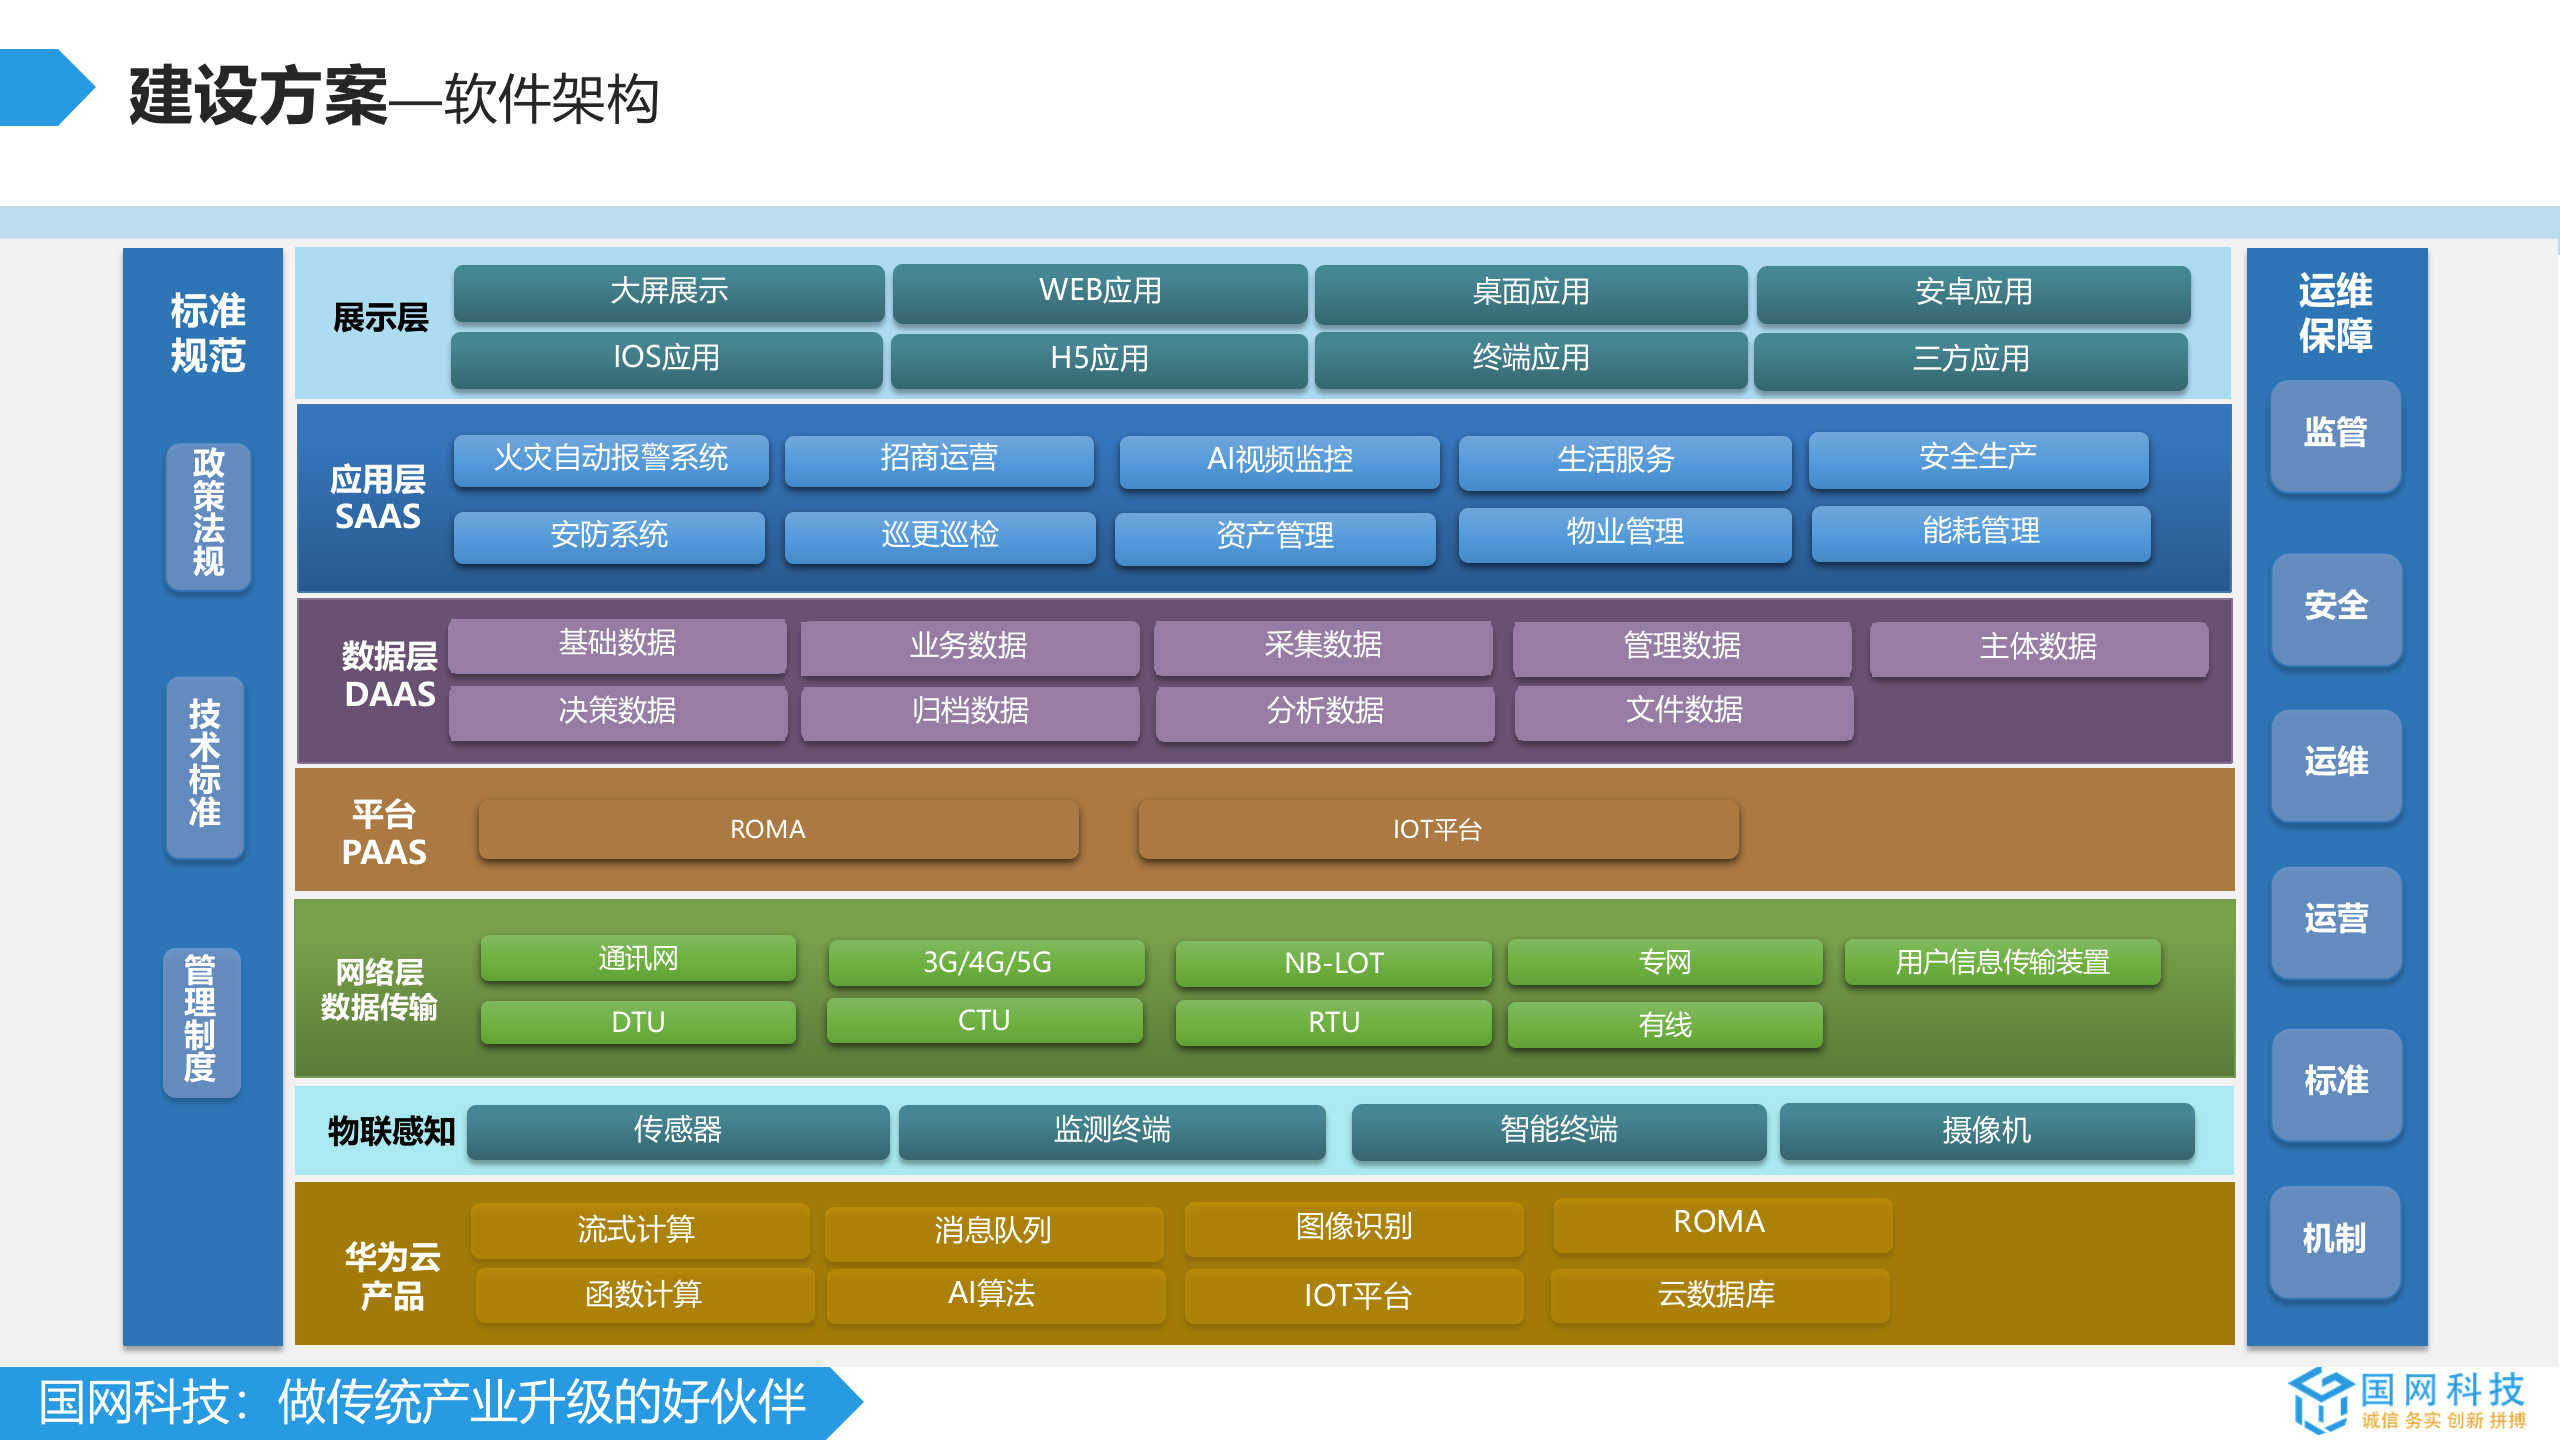Click the 物业管理 button
The image size is (2560, 1440).
pos(1624,533)
